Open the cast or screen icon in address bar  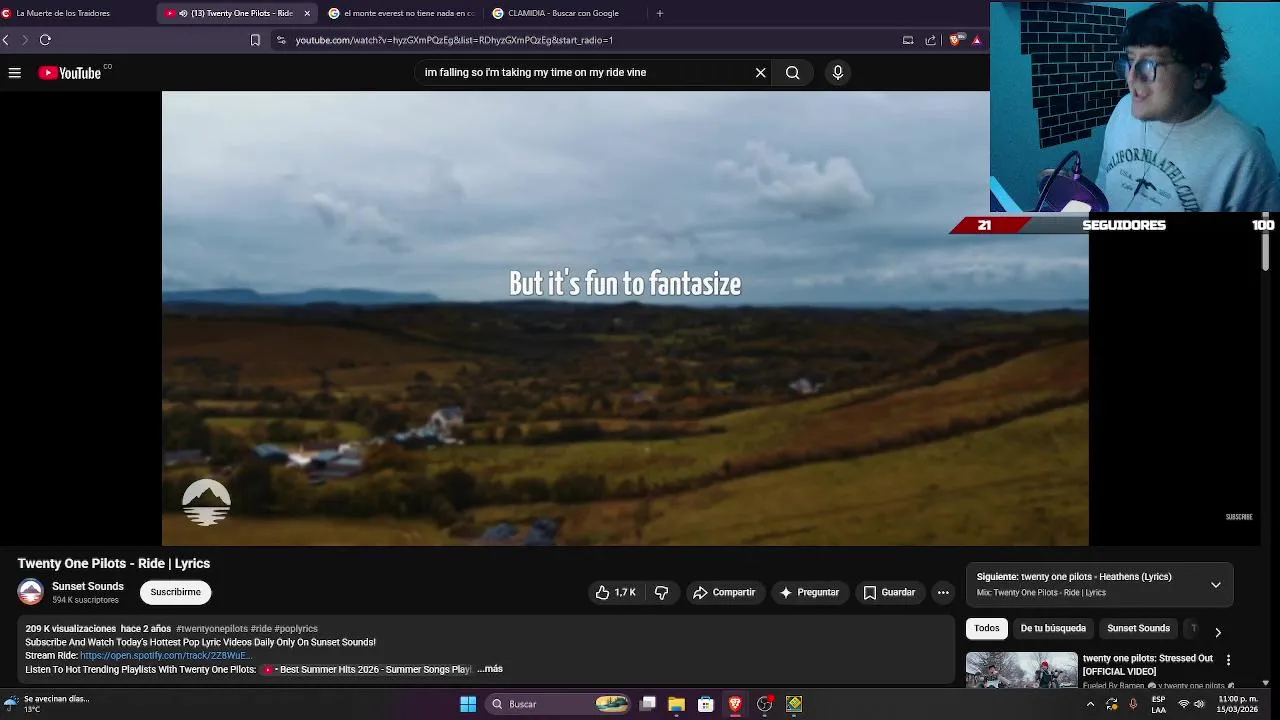point(908,40)
